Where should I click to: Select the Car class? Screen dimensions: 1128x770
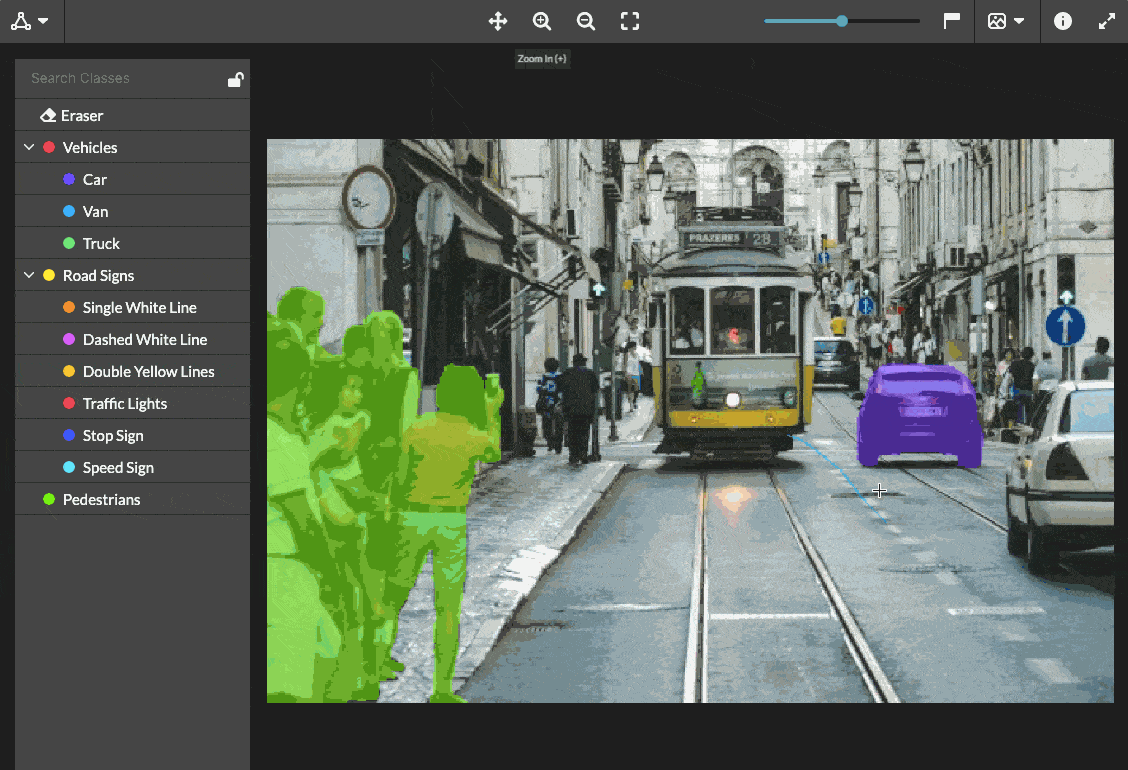[95, 180]
